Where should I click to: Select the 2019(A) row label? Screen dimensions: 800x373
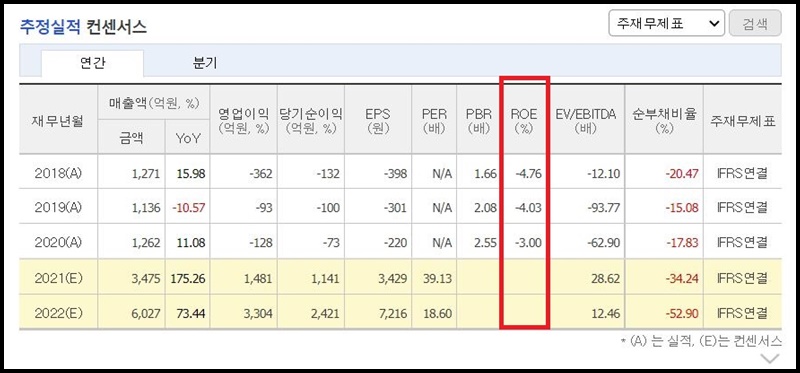pyautogui.click(x=59, y=208)
